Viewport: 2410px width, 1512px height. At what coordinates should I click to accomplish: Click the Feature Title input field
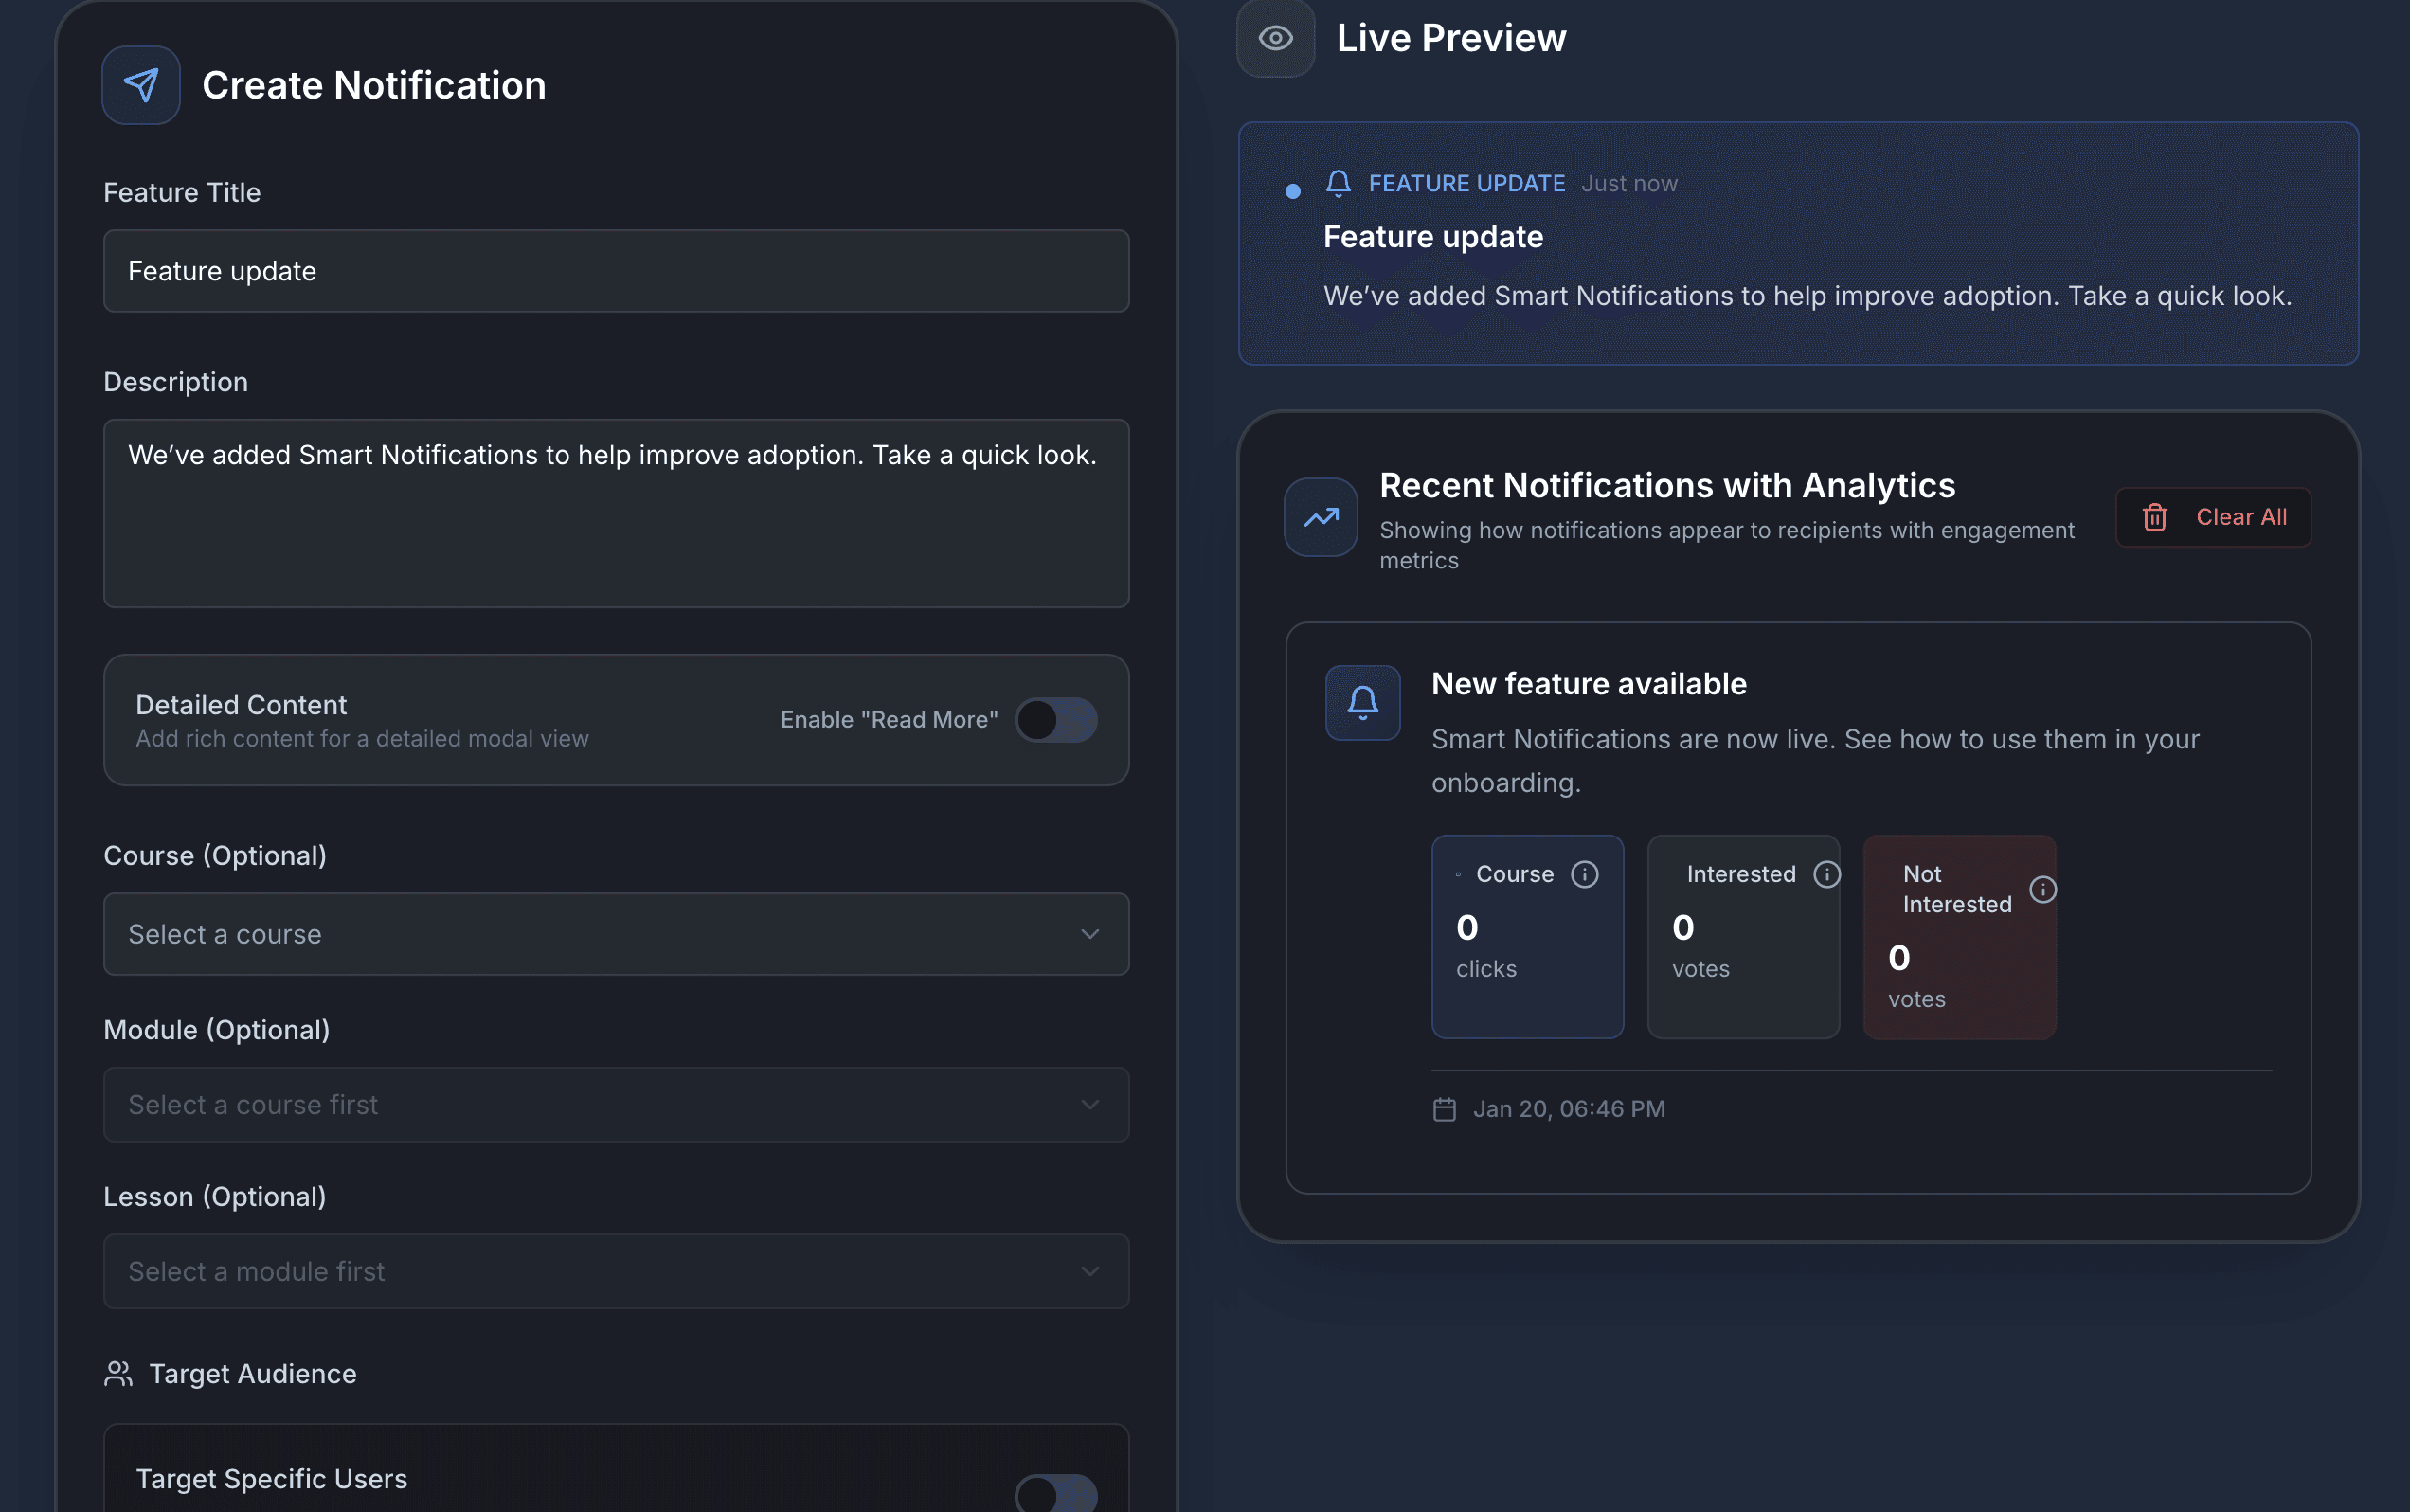click(616, 271)
